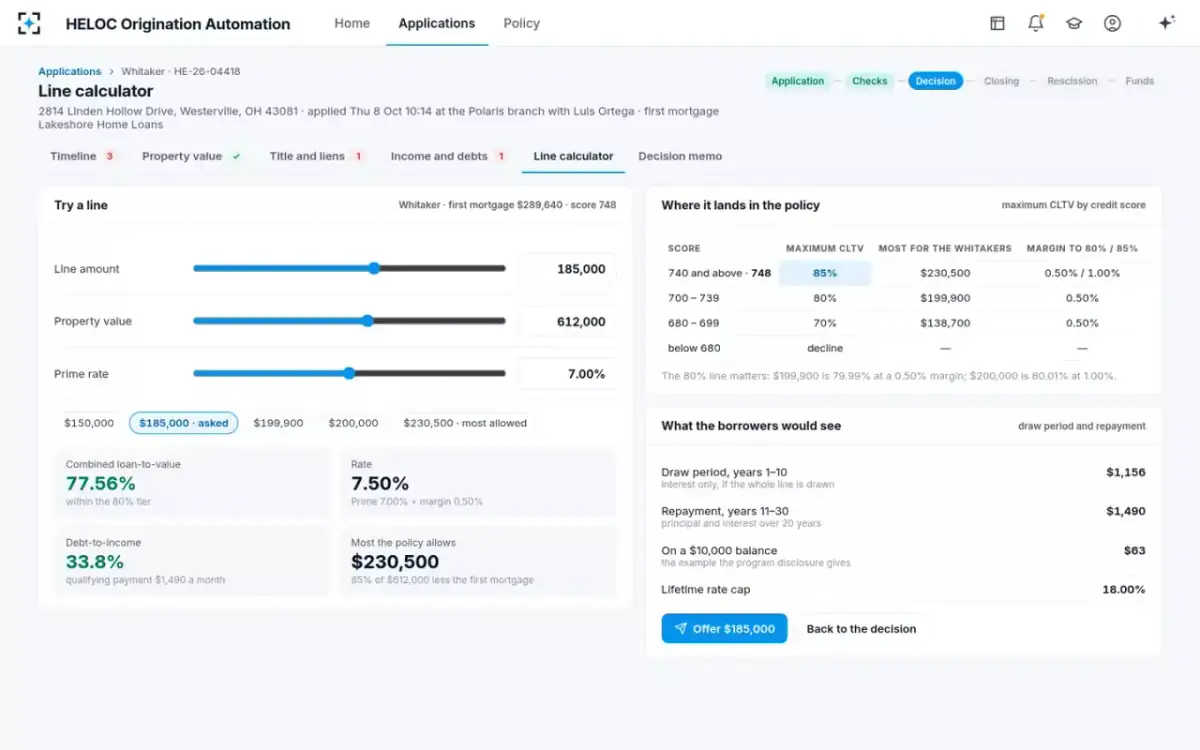Viewport: 1200px width, 750px height.
Task: Switch to the Timeline tab
Action: pyautogui.click(x=82, y=156)
